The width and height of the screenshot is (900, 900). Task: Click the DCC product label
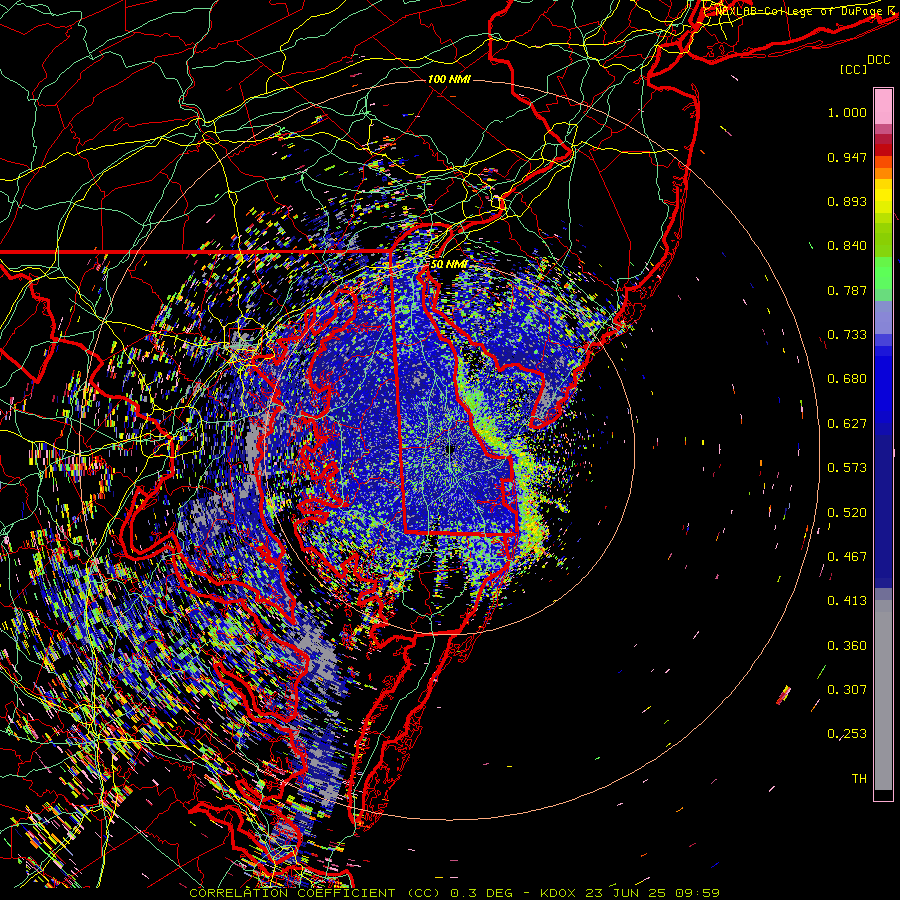pyautogui.click(x=878, y=59)
